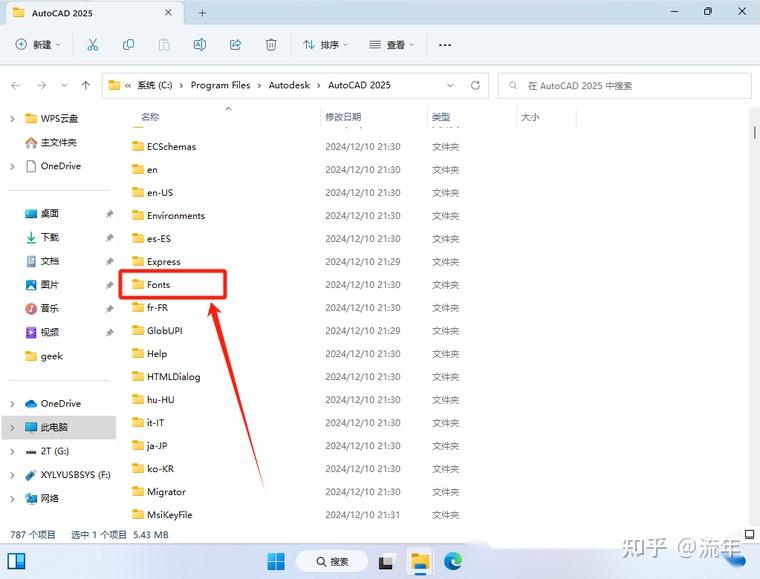760x579 pixels.
Task: Select the en-US folder
Action: click(153, 193)
